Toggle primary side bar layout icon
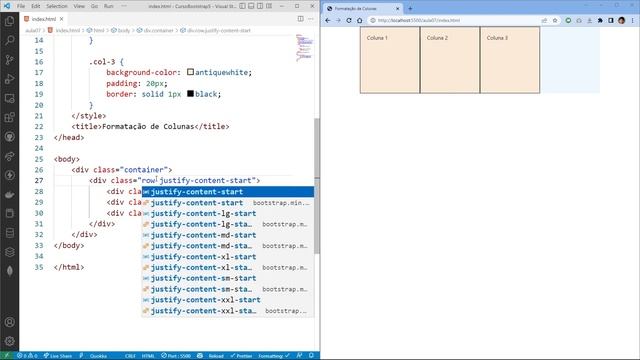 pos(242,6)
